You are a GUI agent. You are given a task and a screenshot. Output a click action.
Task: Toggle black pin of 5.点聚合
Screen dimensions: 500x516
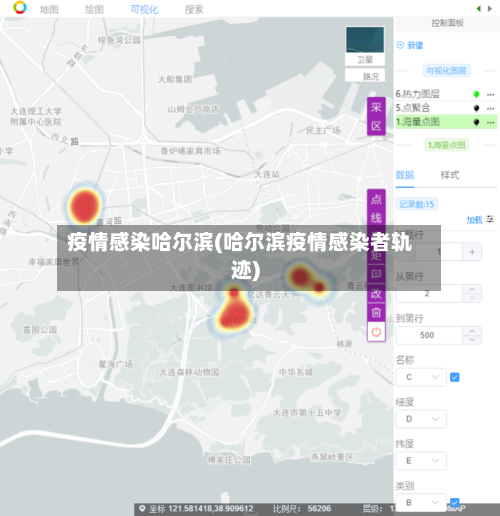coord(476,108)
